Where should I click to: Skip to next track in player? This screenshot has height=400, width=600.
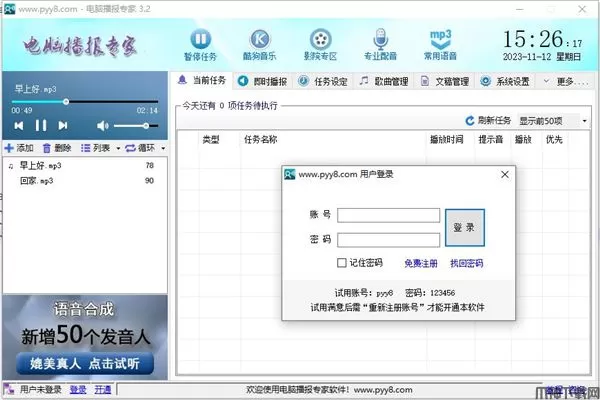pos(63,126)
